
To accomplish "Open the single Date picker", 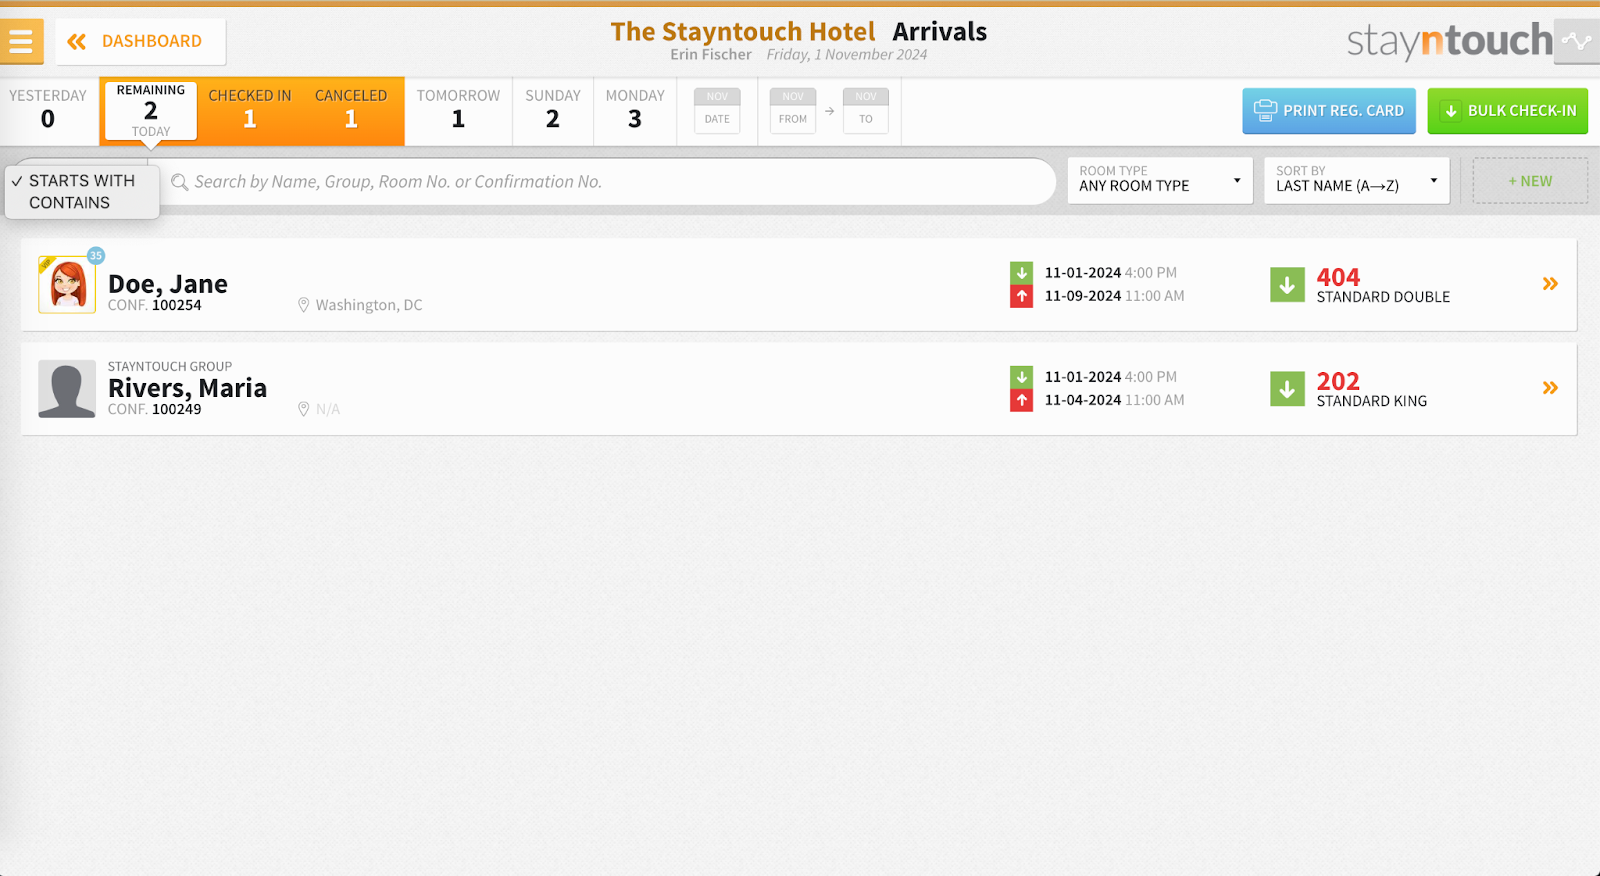I will pos(717,111).
